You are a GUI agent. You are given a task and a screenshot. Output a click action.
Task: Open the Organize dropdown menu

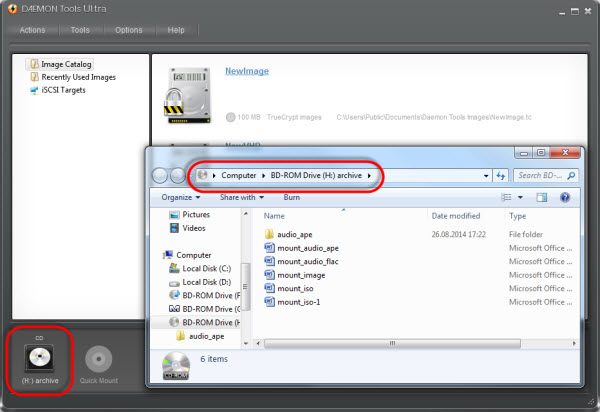point(181,197)
